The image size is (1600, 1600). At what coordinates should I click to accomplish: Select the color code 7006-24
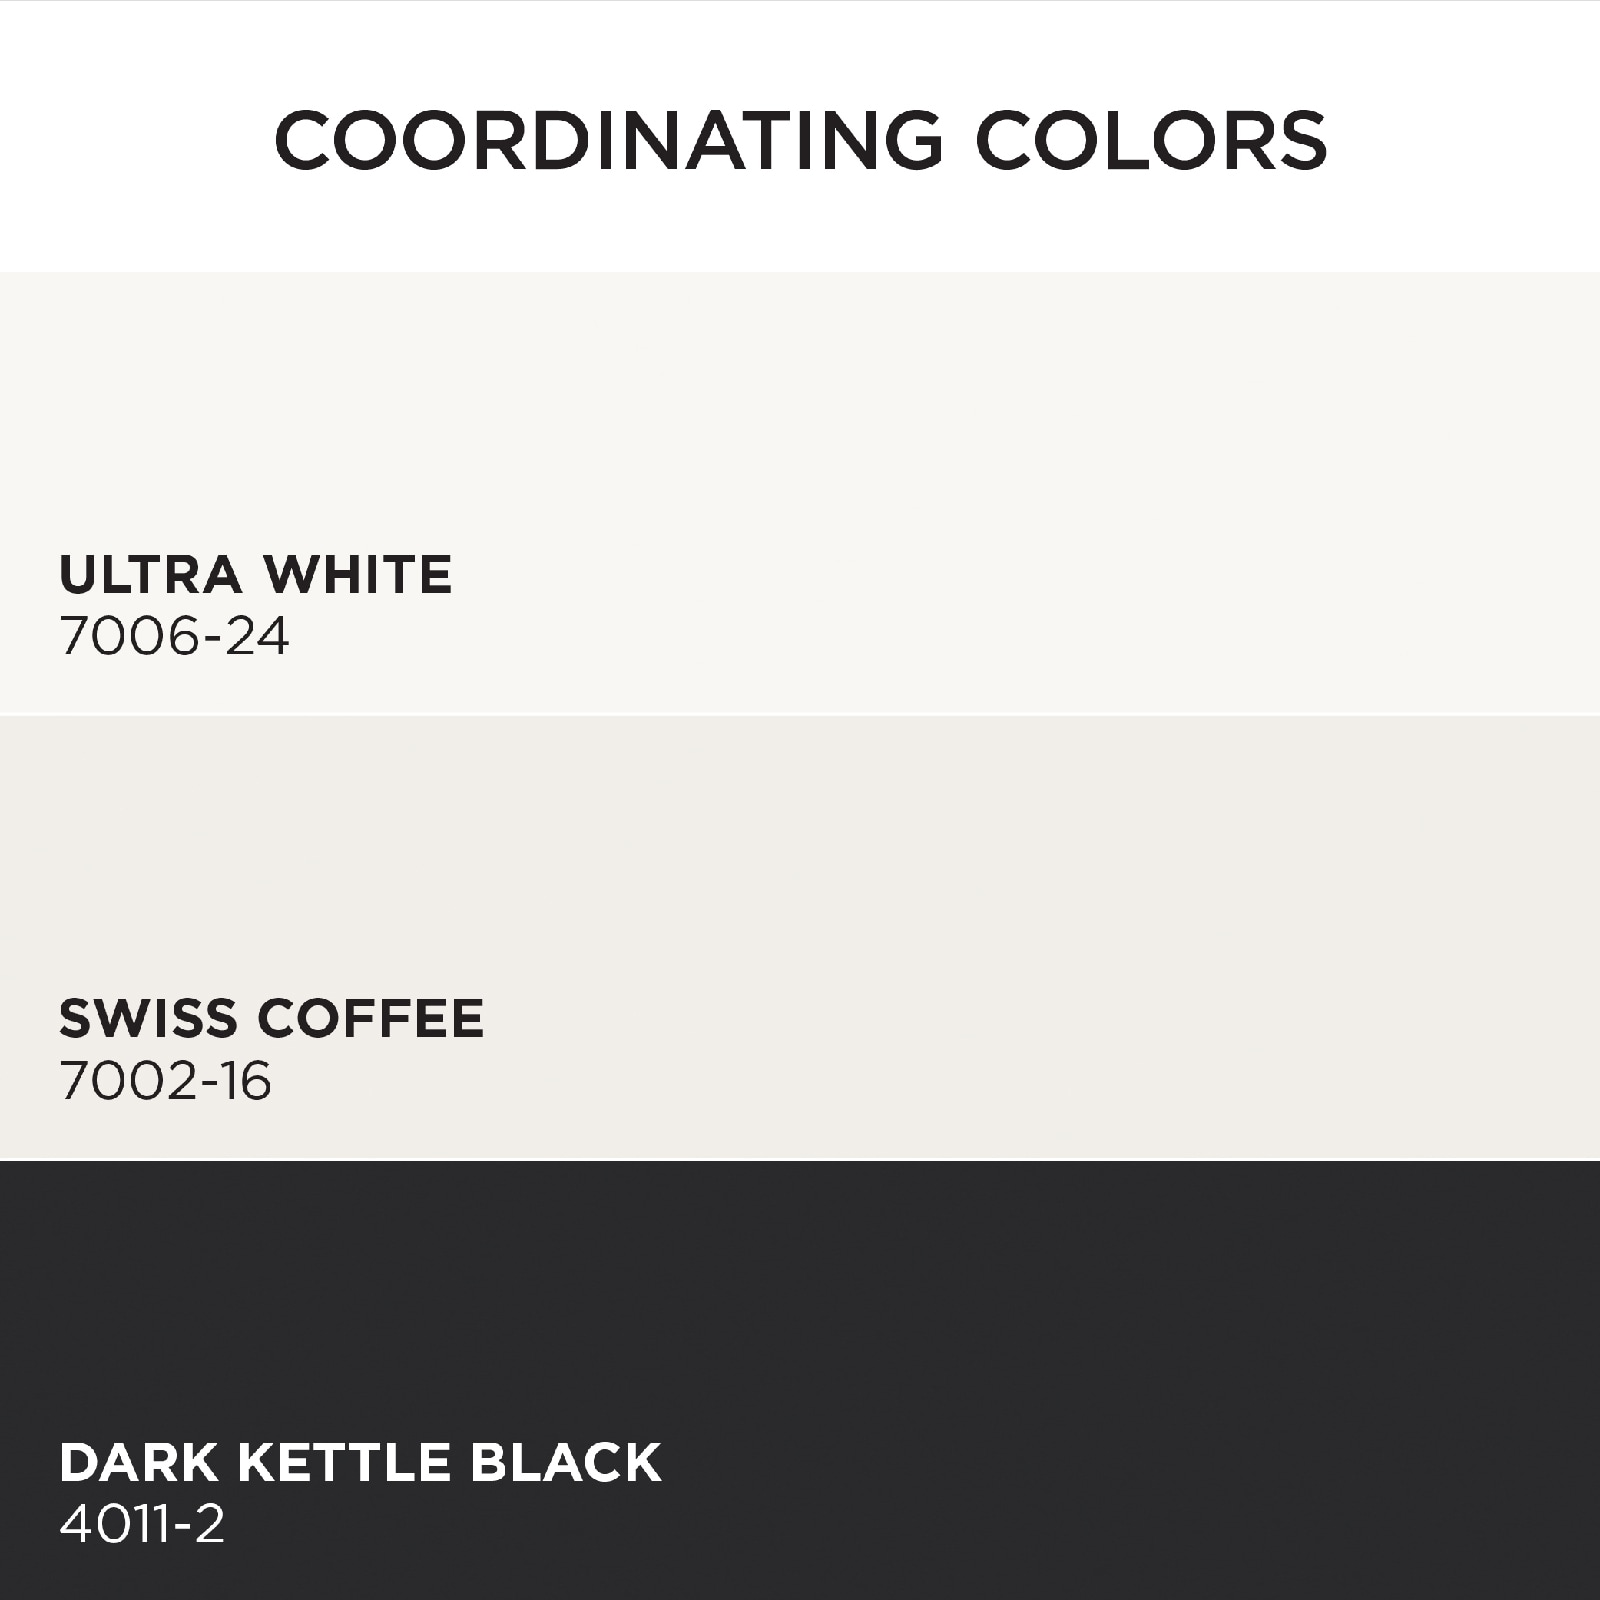coord(174,636)
